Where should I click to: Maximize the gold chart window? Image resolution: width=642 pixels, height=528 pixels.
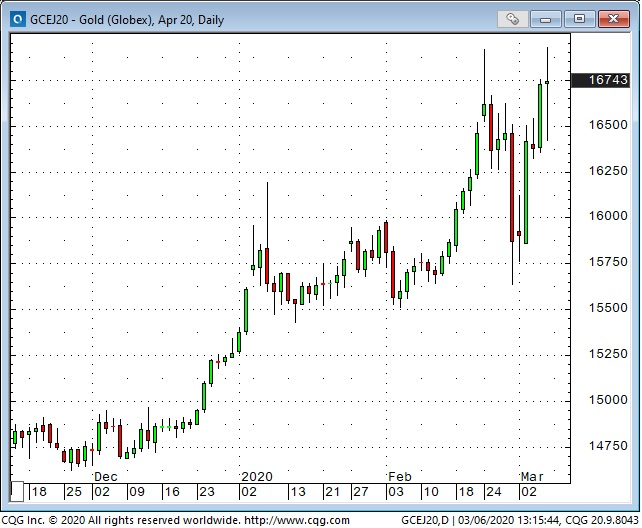pyautogui.click(x=579, y=19)
